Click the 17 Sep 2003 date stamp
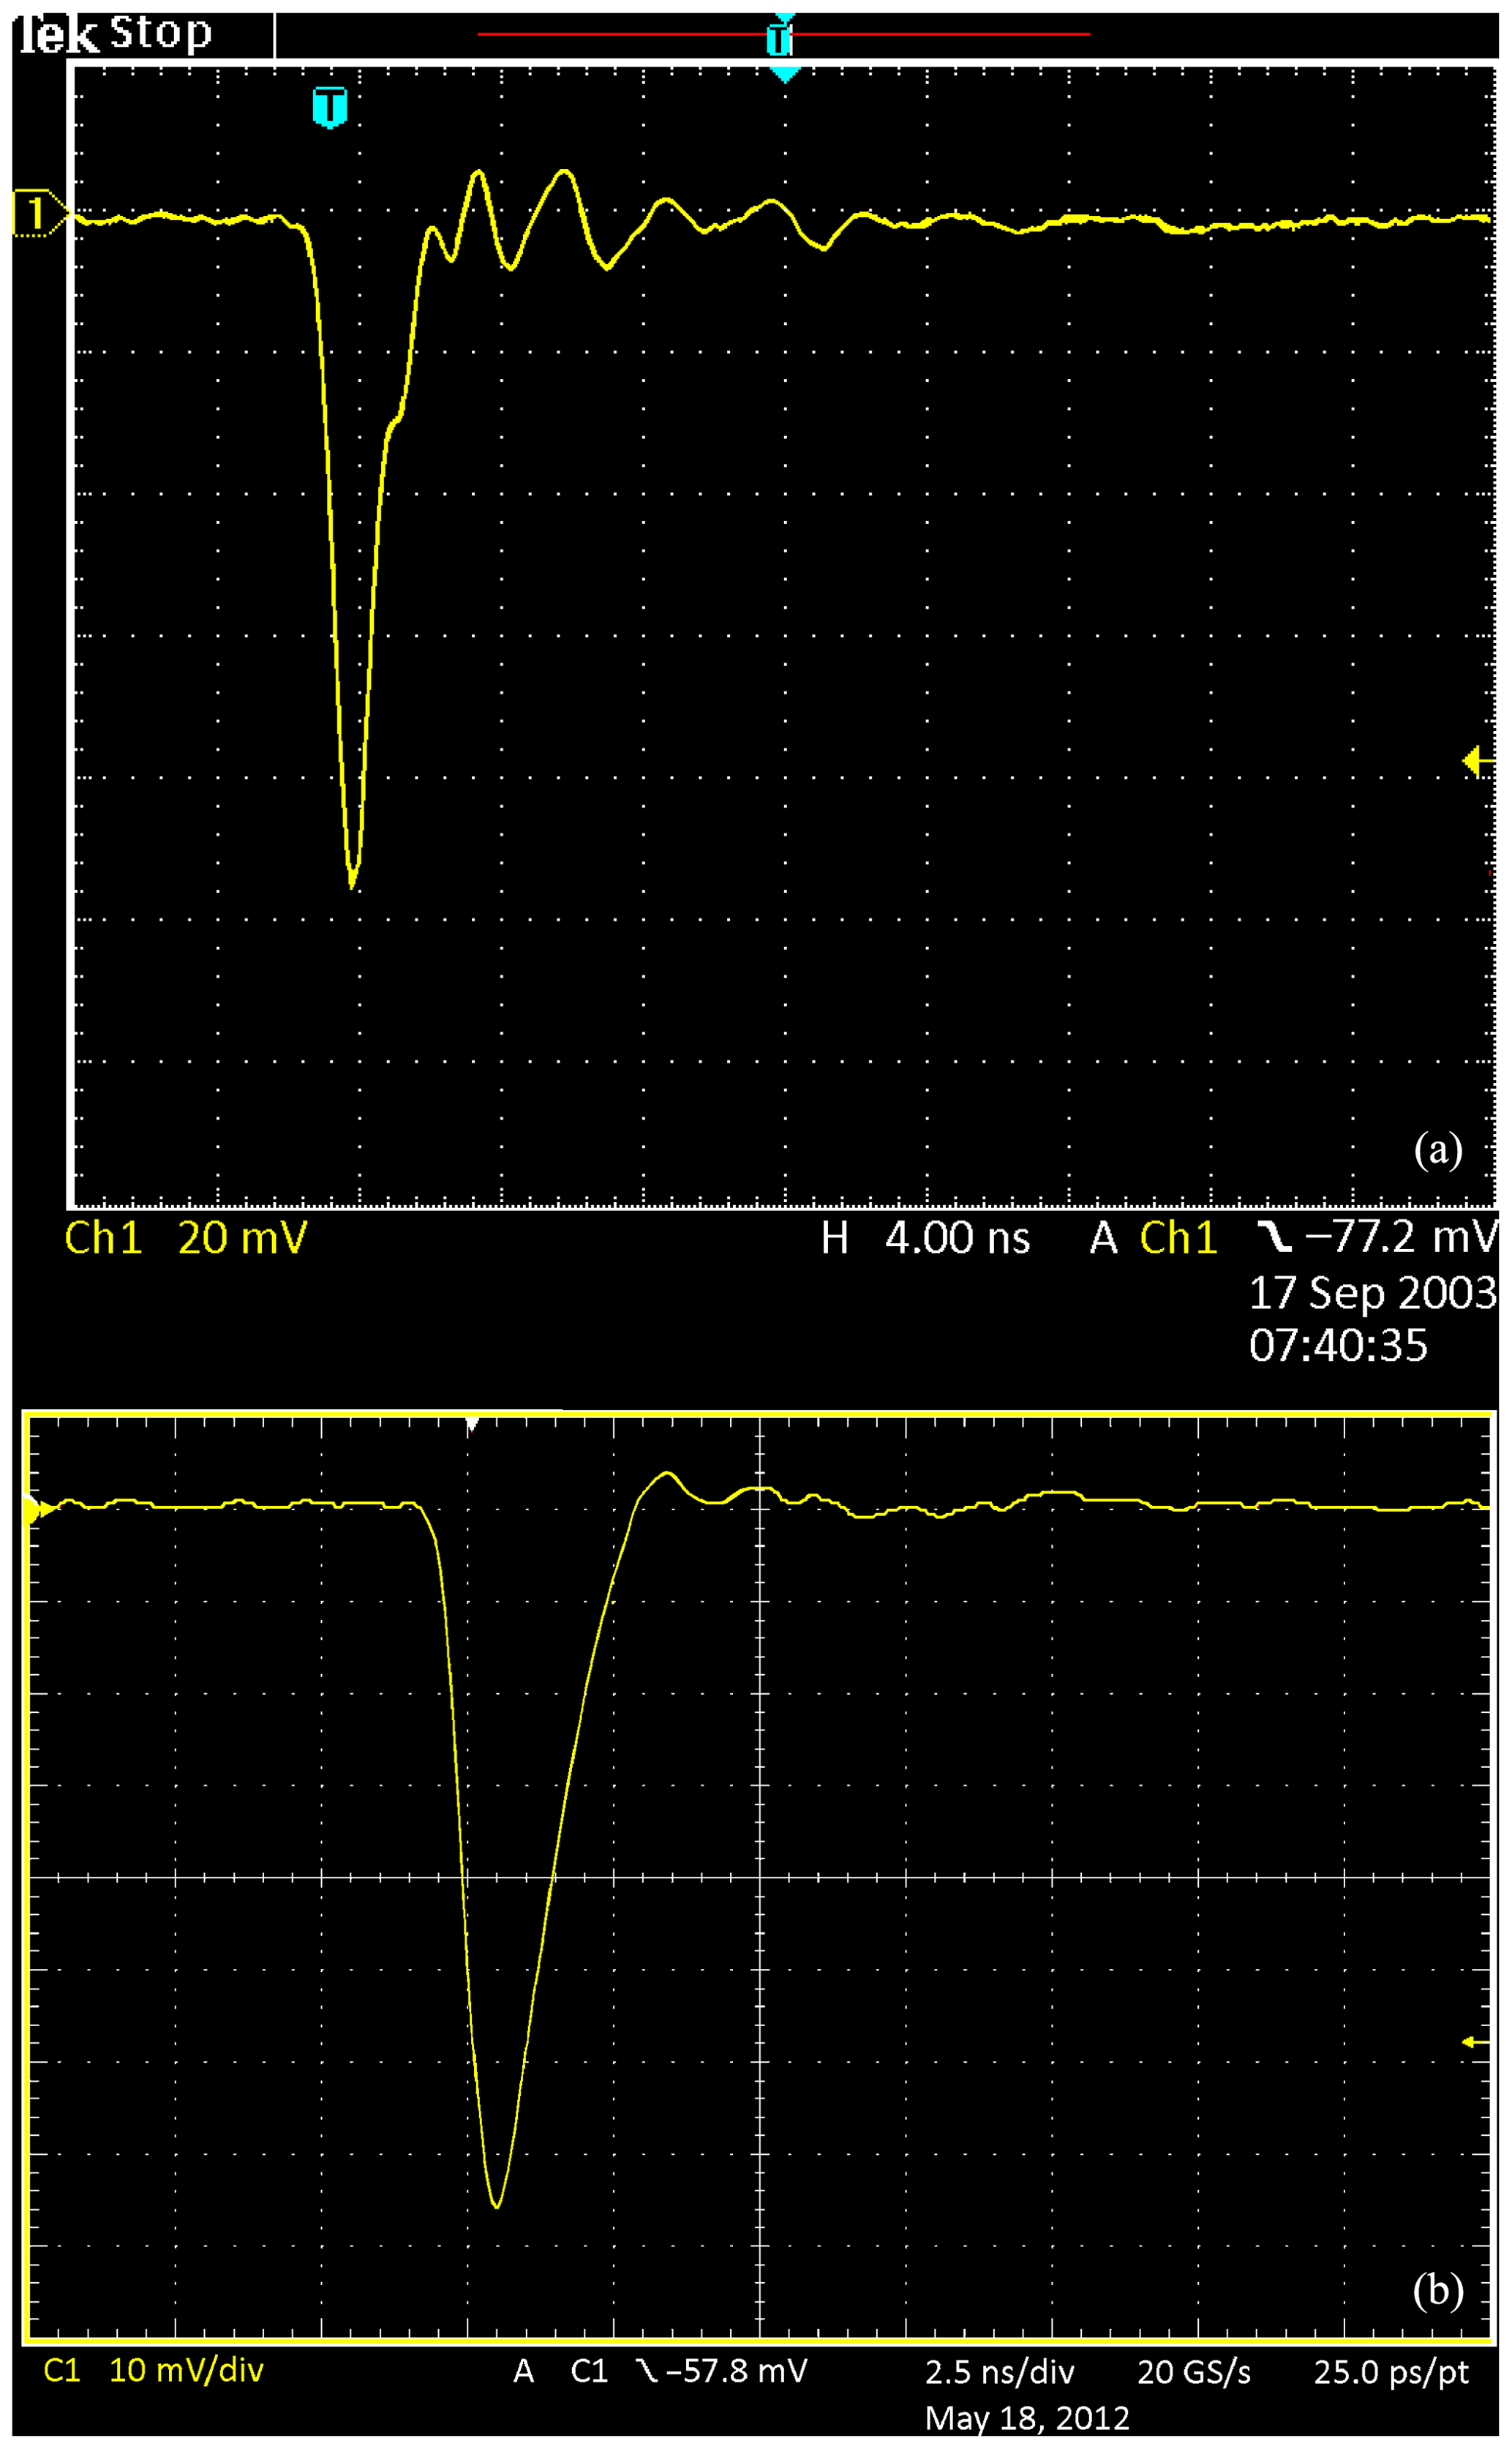The width and height of the screenshot is (1512, 2449). (x=1372, y=1293)
